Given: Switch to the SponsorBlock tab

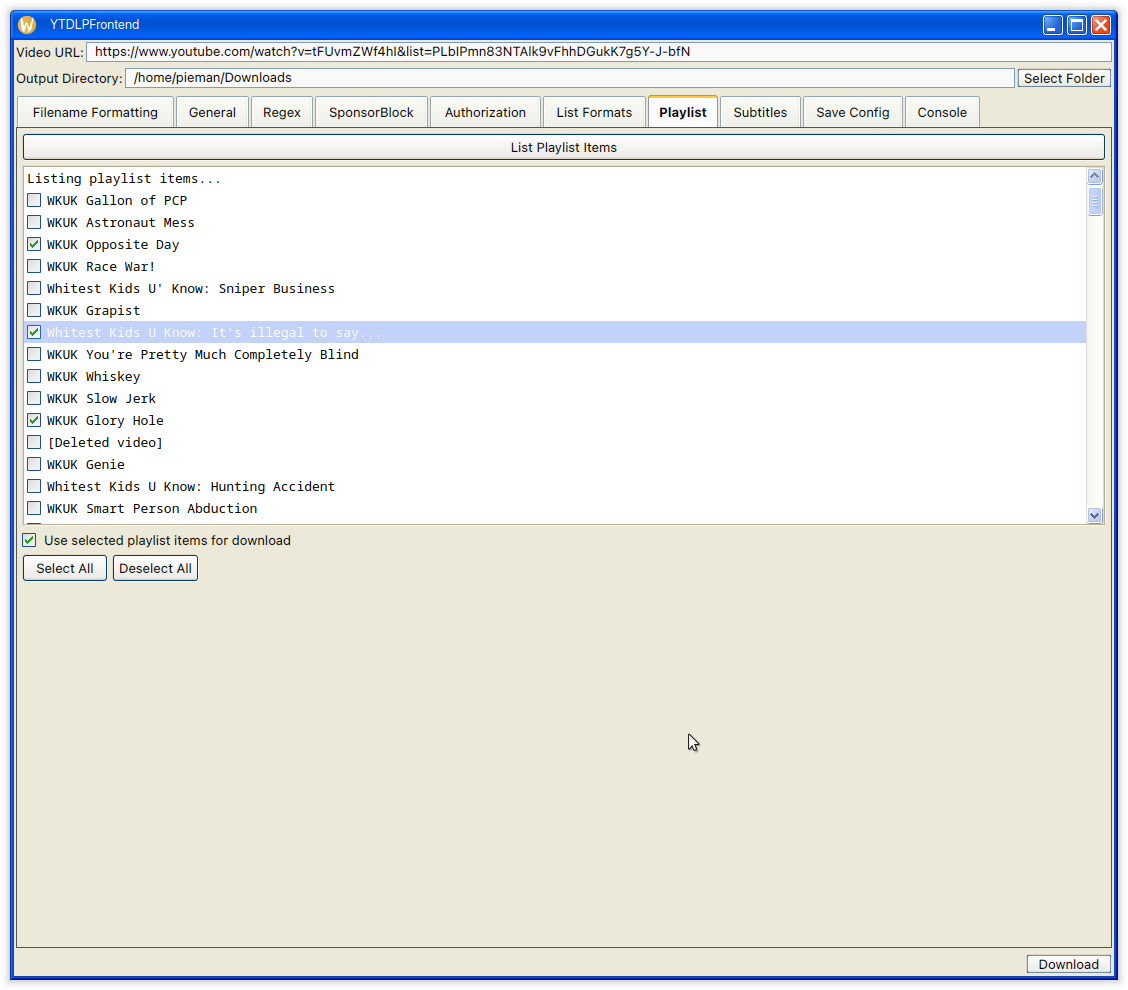Looking at the screenshot, I should 371,112.
